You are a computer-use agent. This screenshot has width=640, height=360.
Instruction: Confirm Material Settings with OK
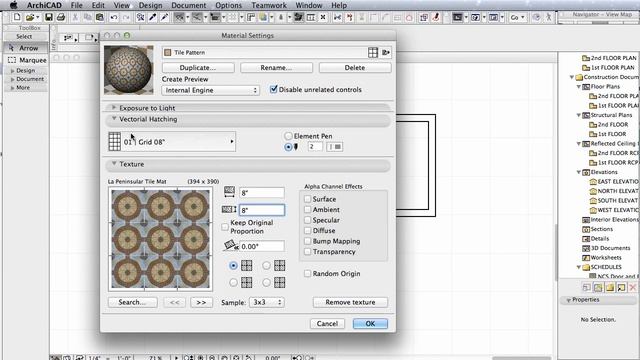pyautogui.click(x=370, y=324)
